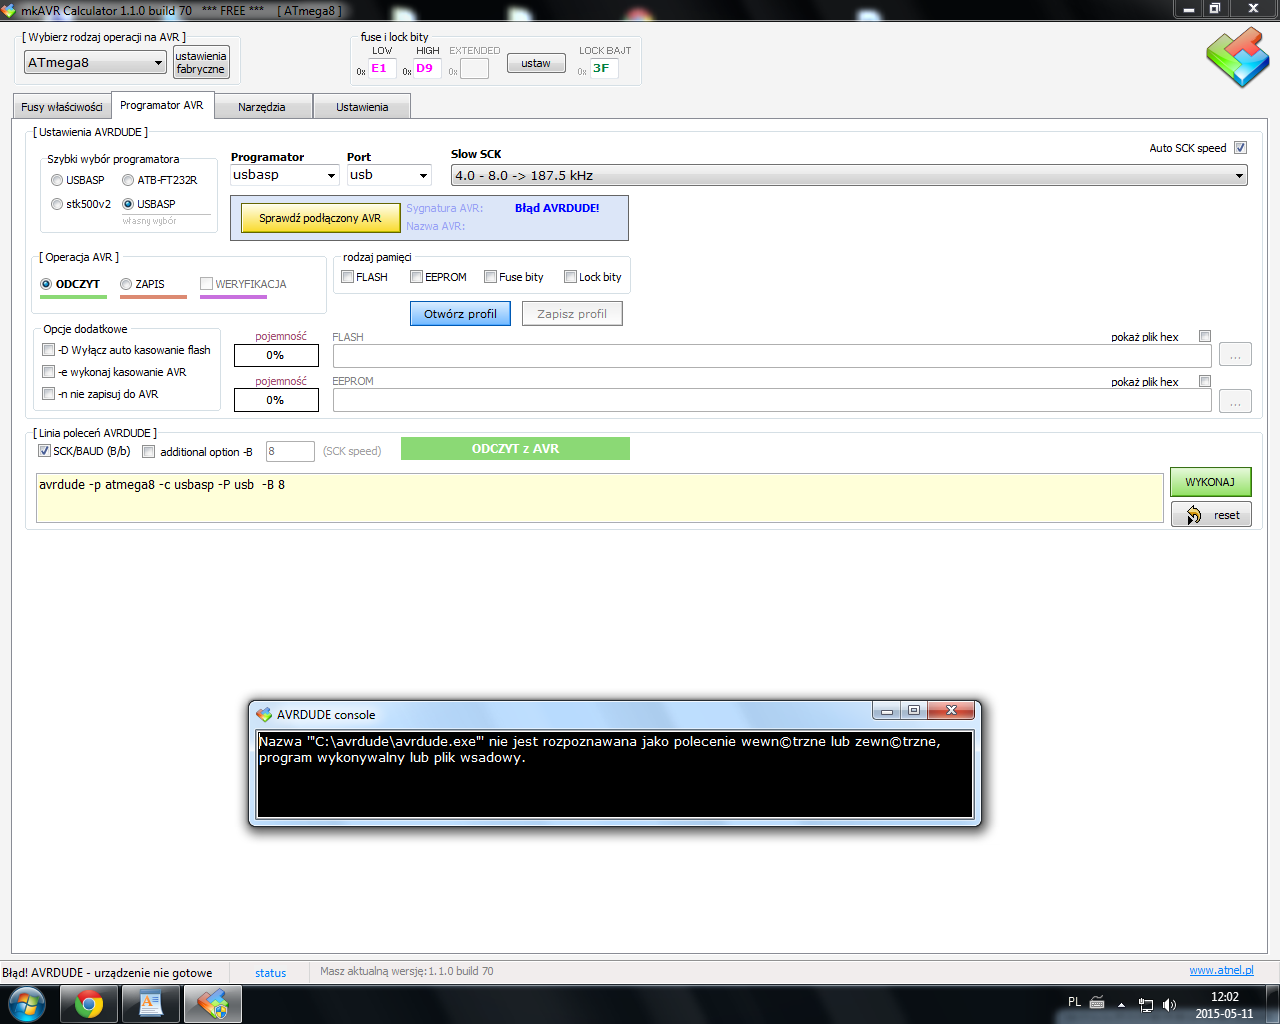Click the avrdude command line text field
1280x1024 pixels.
pyautogui.click(x=599, y=498)
